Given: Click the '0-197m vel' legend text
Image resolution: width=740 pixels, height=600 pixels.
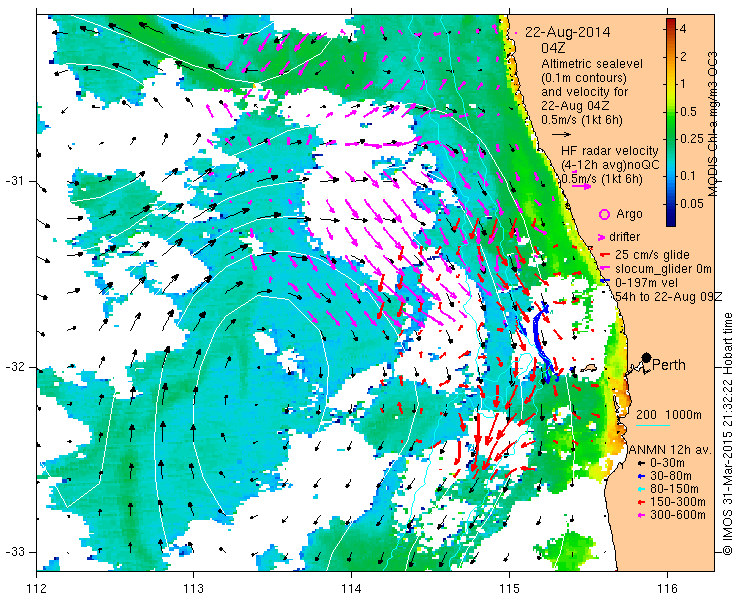Looking at the screenshot, I should coord(647,282).
